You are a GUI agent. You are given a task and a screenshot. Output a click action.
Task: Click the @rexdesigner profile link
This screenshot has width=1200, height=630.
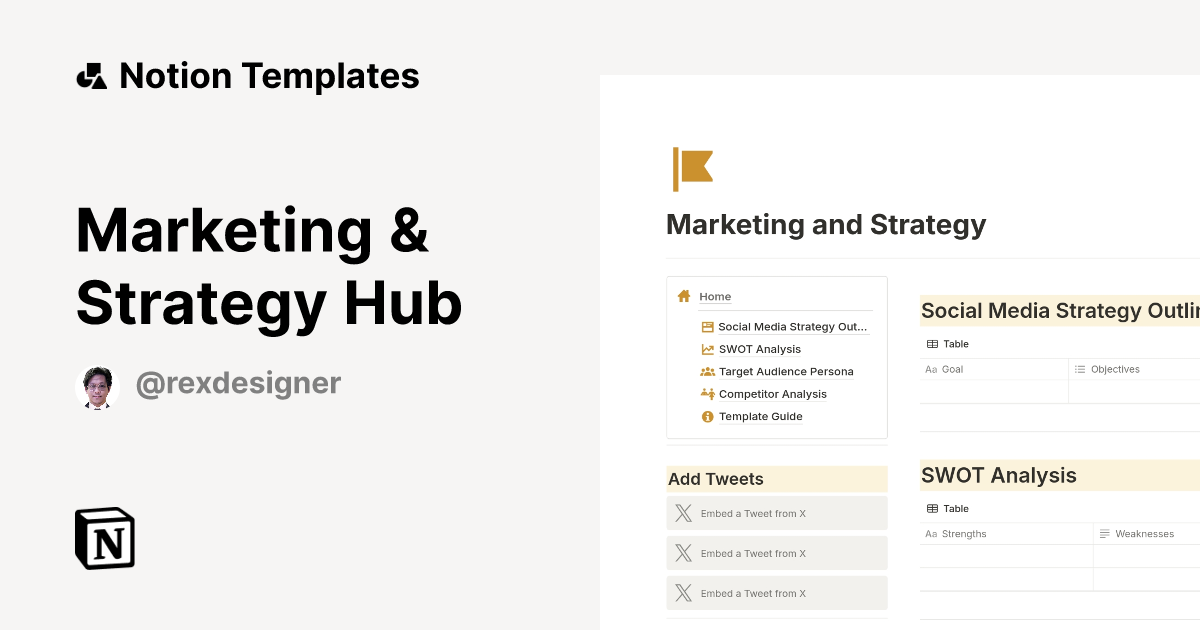238,382
